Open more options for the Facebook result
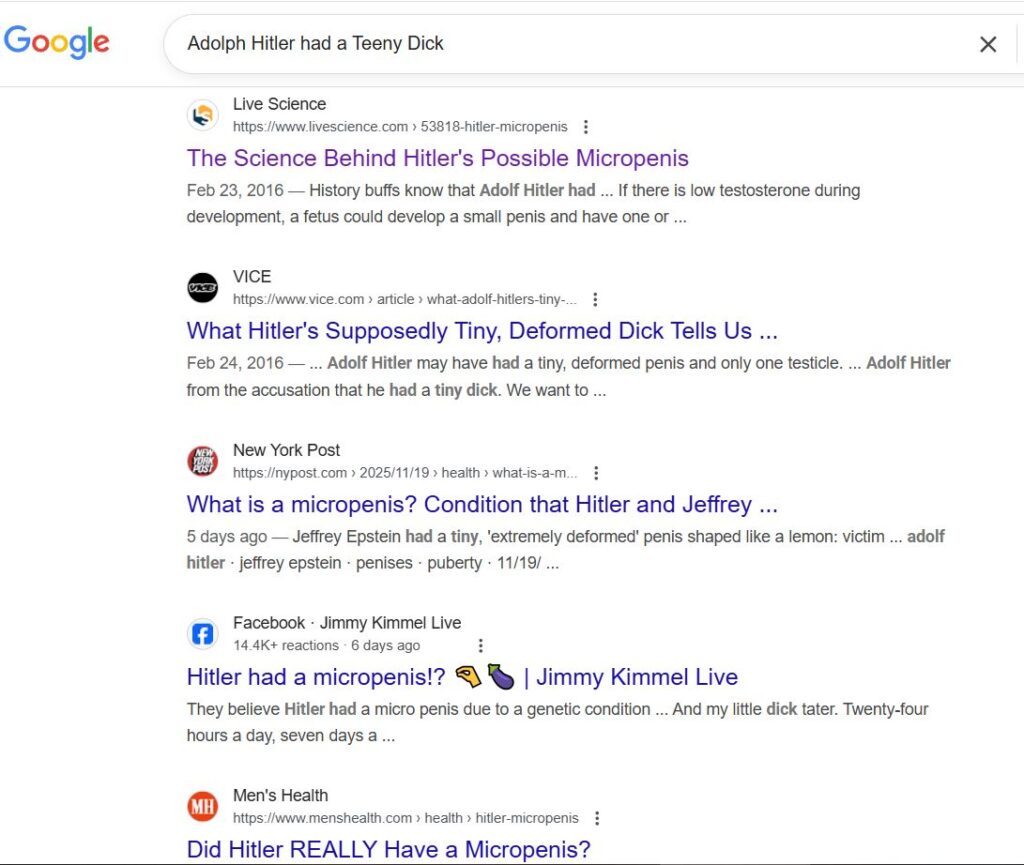 click(x=480, y=646)
